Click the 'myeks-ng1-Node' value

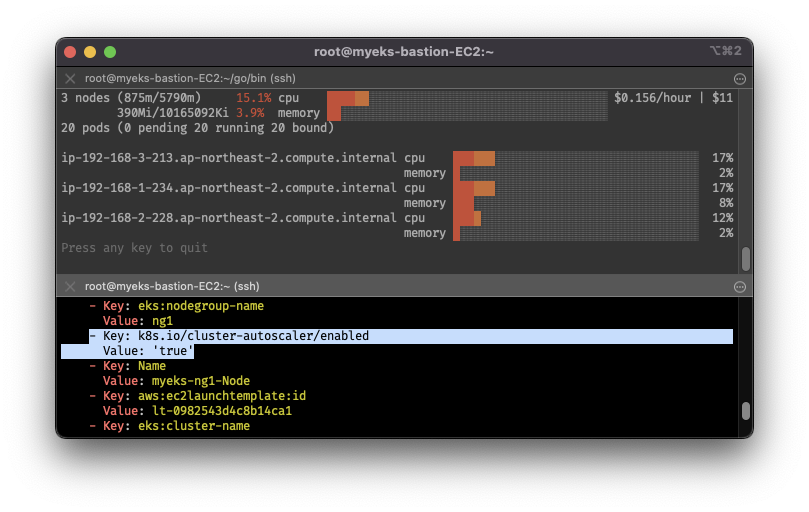(x=201, y=381)
